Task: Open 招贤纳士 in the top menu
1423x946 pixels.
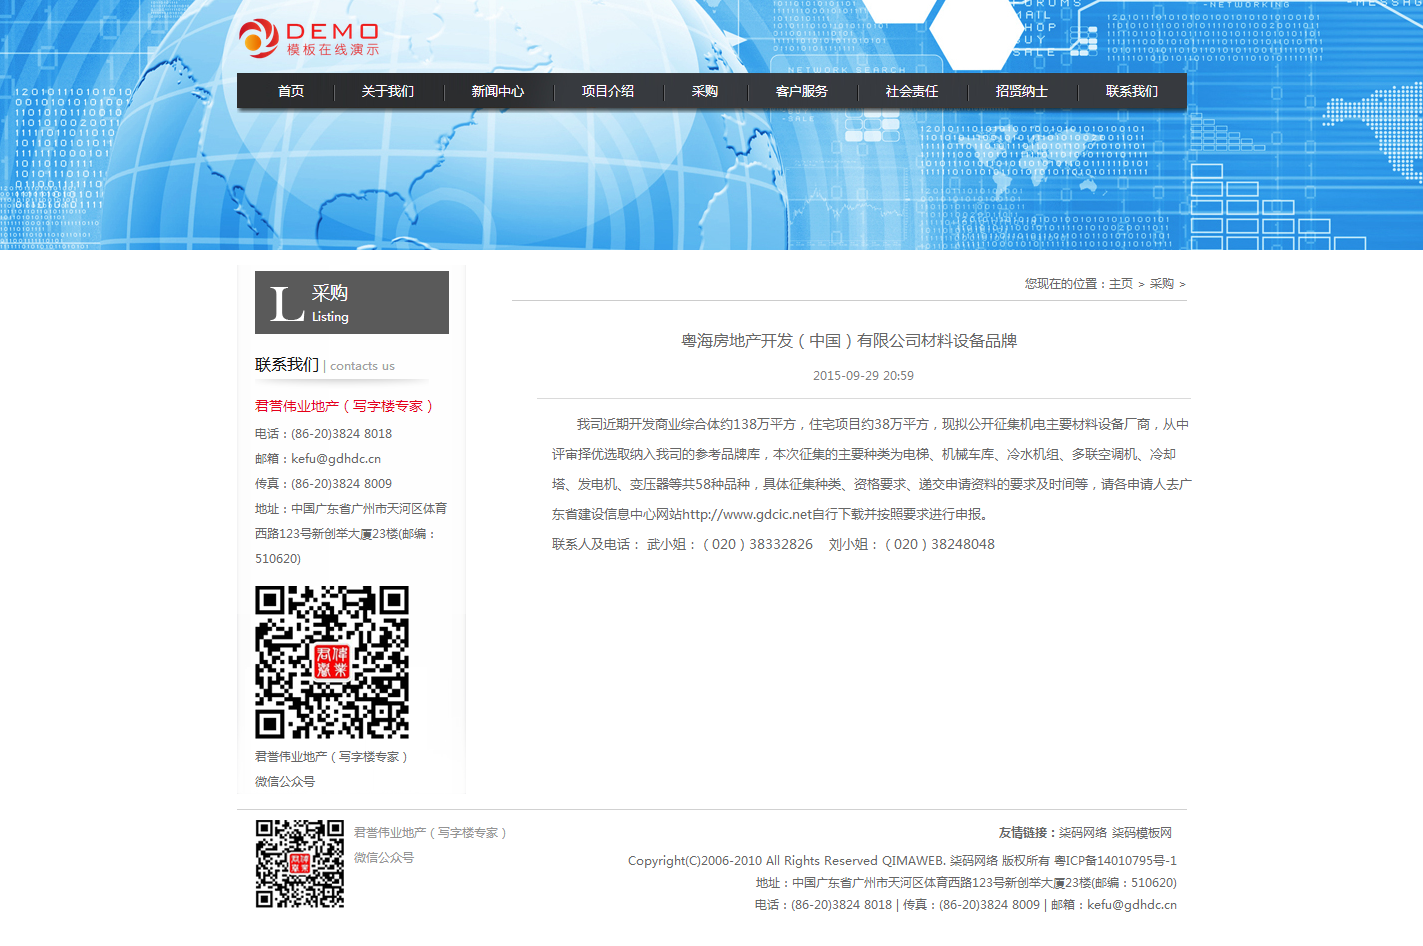Action: [x=1022, y=91]
